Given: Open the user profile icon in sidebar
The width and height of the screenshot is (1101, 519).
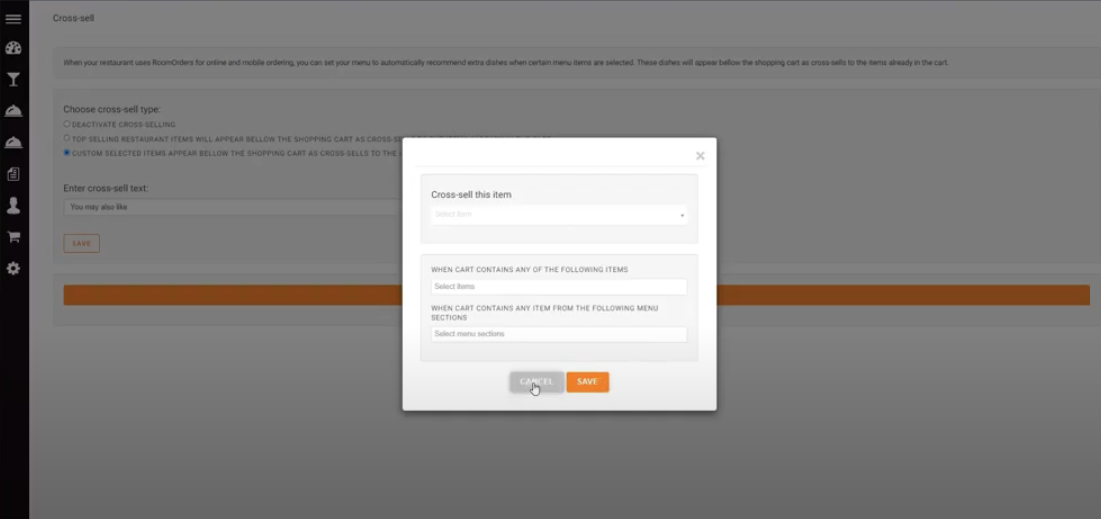Looking at the screenshot, I should click(x=13, y=205).
